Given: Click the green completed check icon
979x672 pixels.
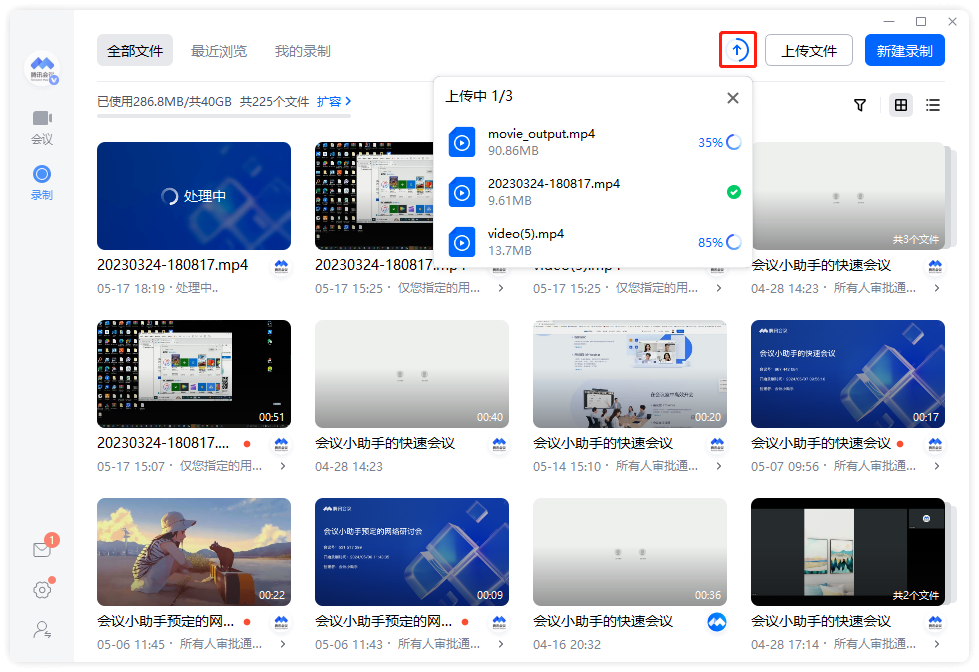Looking at the screenshot, I should tap(734, 192).
